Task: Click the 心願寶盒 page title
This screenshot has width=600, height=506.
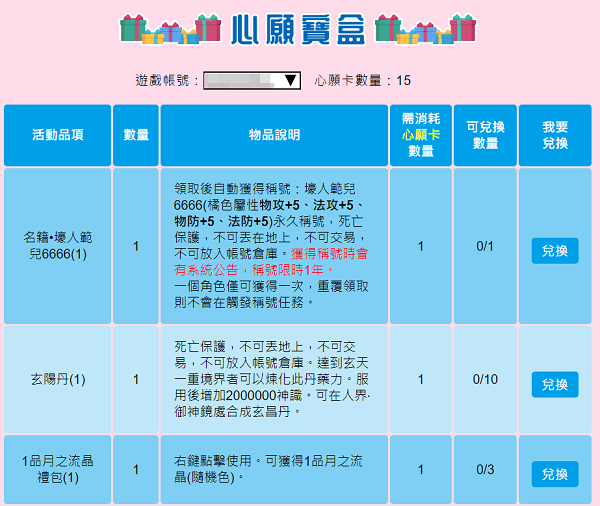Action: click(x=297, y=29)
